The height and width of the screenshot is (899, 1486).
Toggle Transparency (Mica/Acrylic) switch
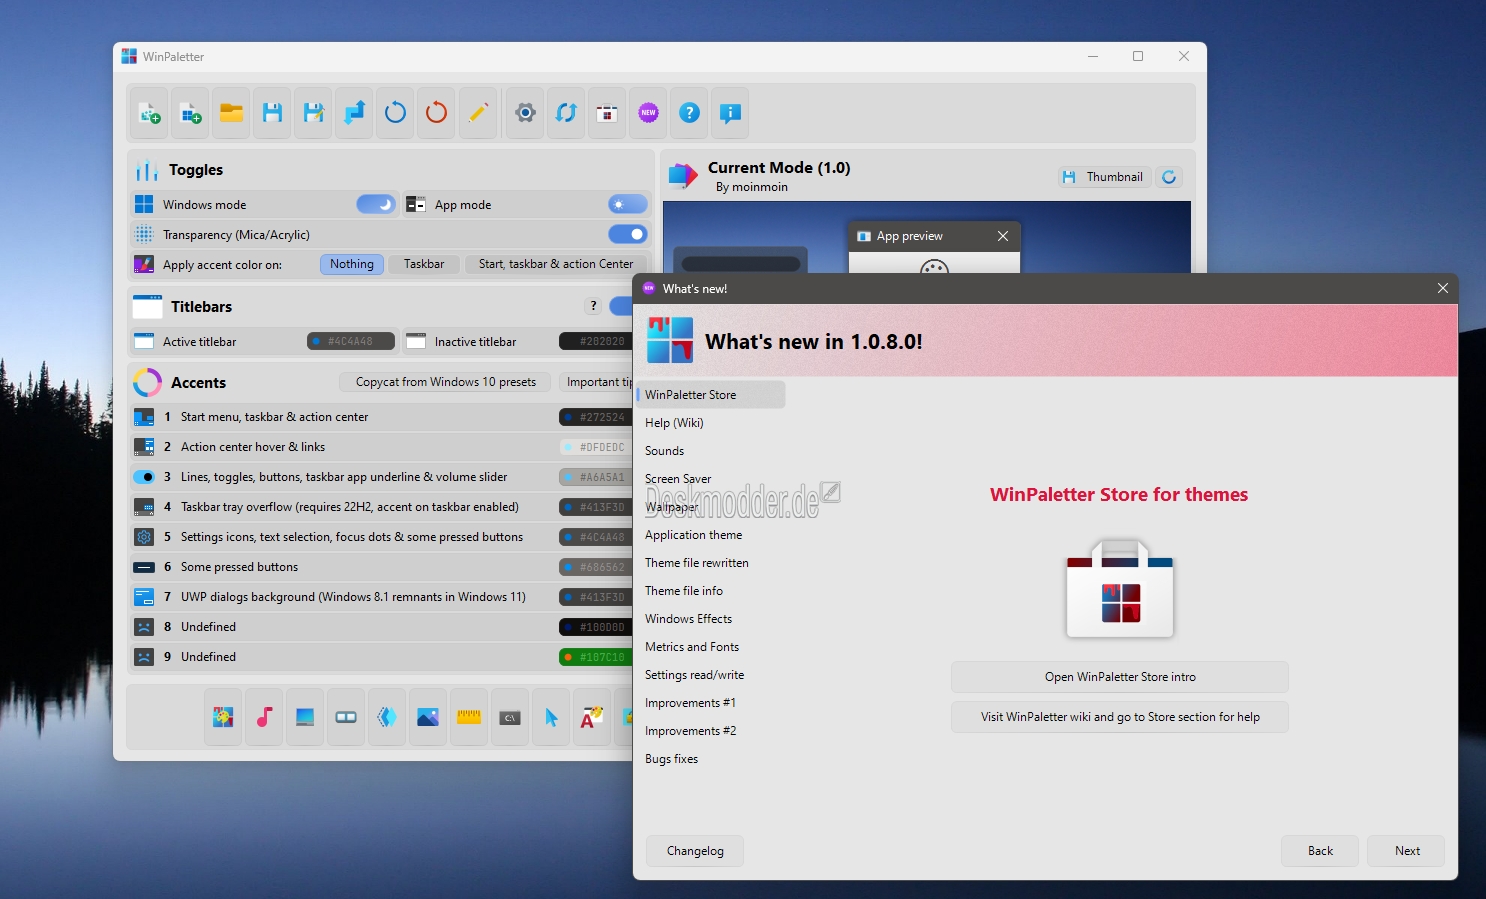point(628,234)
